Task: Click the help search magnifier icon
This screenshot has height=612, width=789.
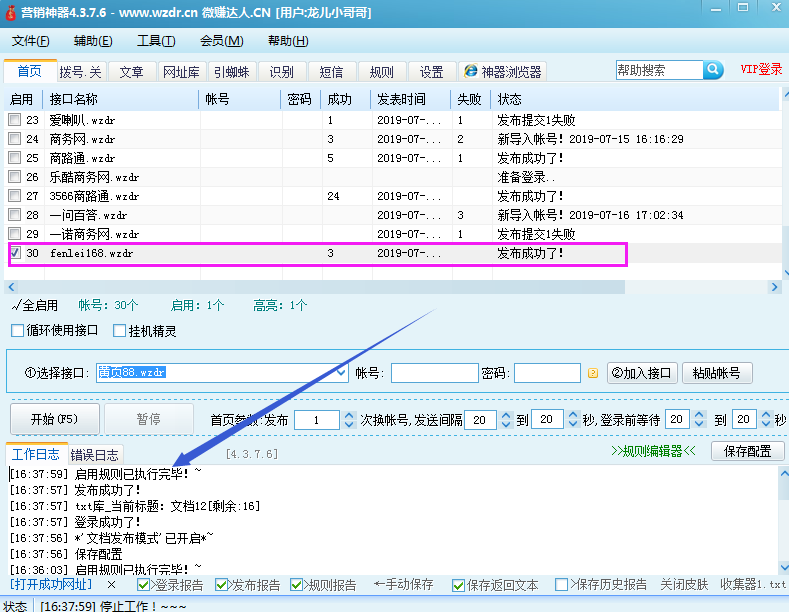Action: (x=713, y=69)
